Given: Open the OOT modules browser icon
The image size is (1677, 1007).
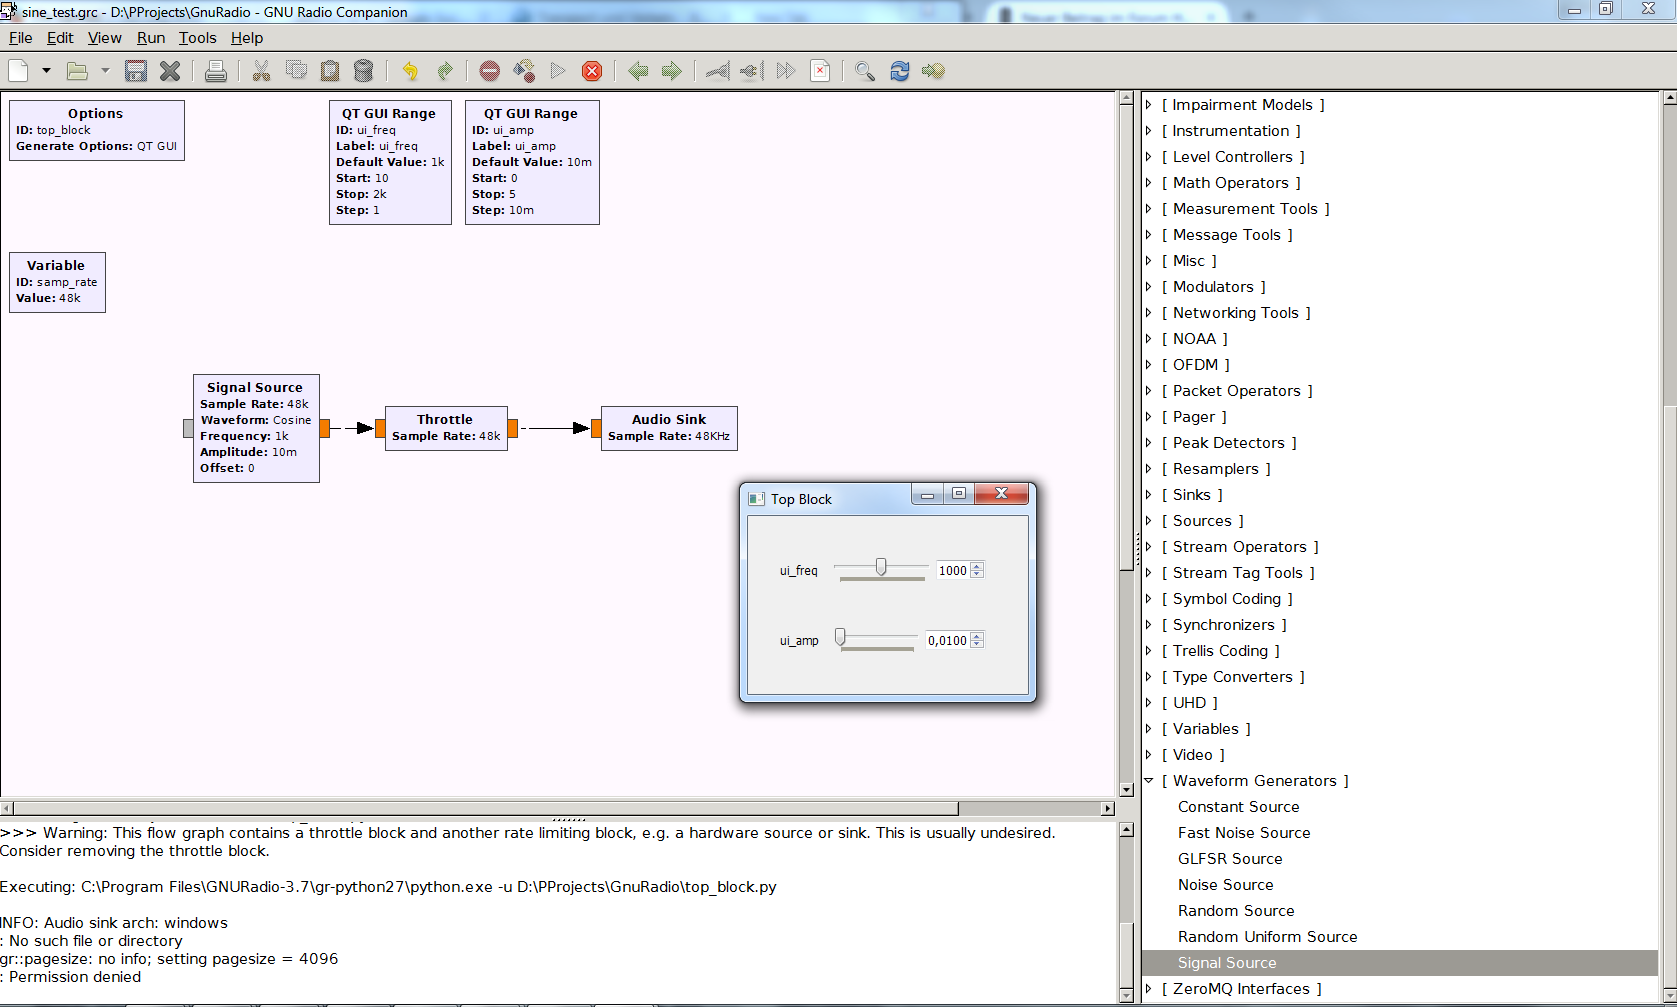Looking at the screenshot, I should point(934,71).
